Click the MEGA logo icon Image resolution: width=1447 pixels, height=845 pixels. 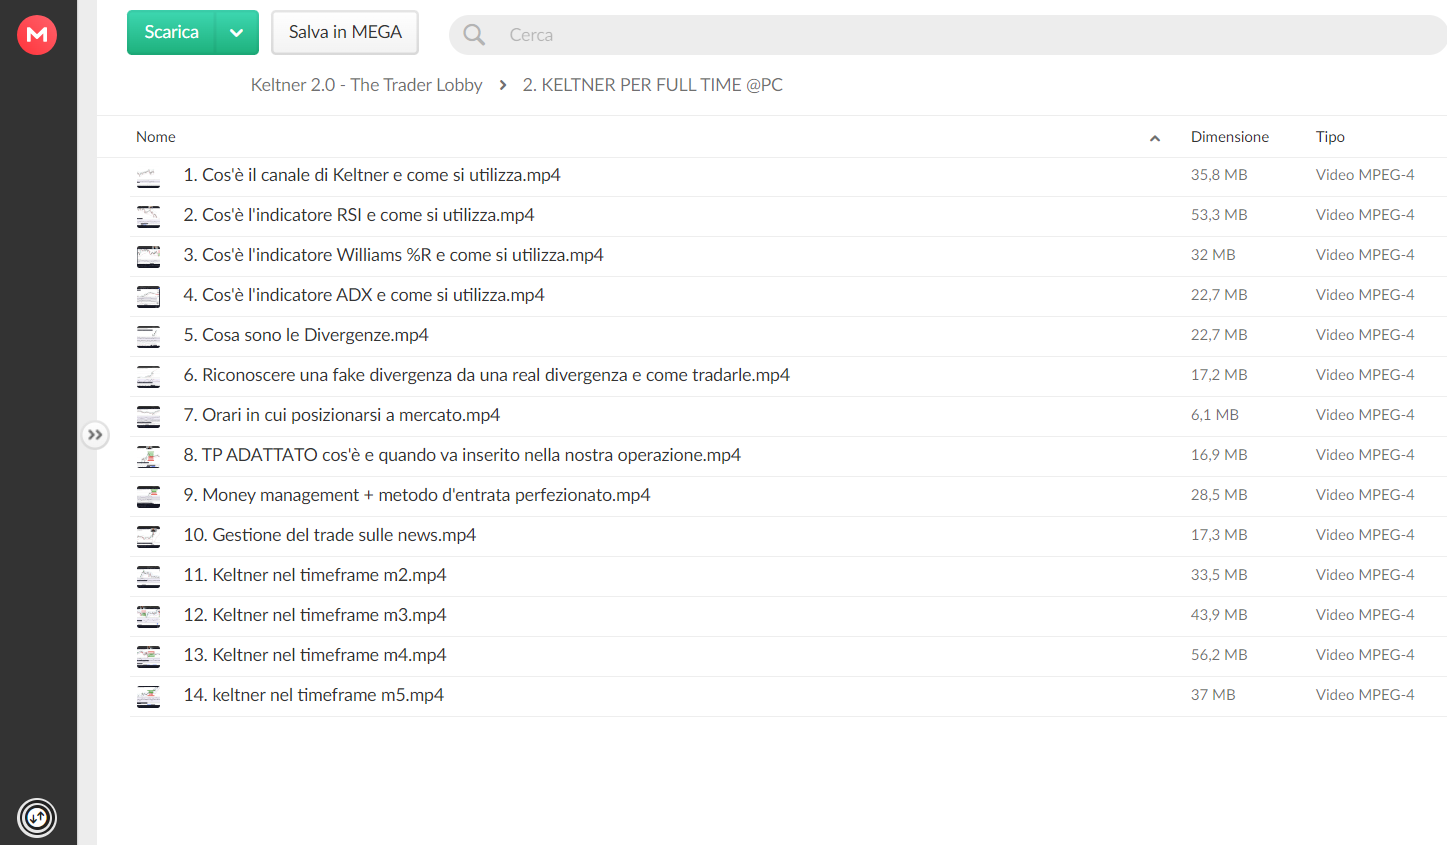(x=37, y=35)
